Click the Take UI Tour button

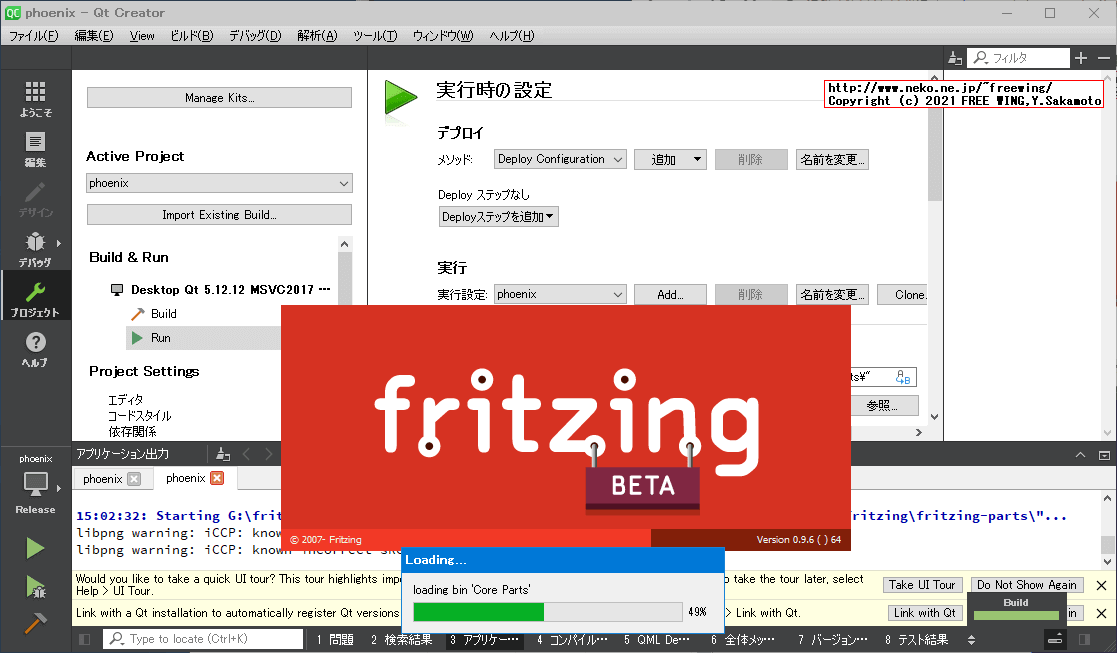[924, 584]
